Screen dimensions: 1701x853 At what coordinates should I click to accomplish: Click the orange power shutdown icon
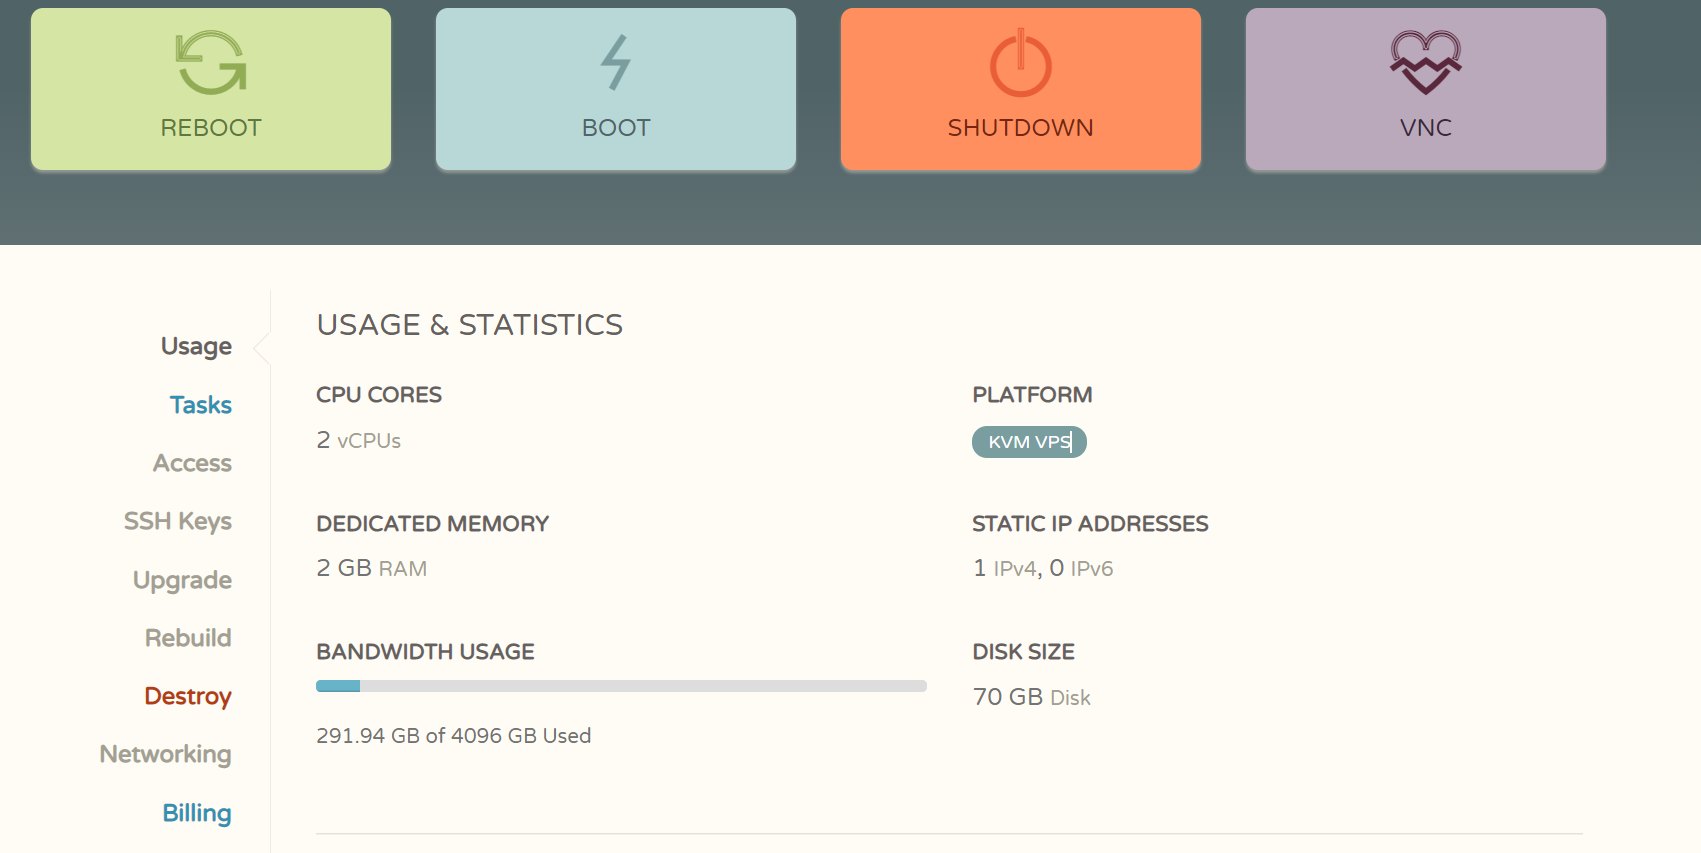coord(1020,64)
